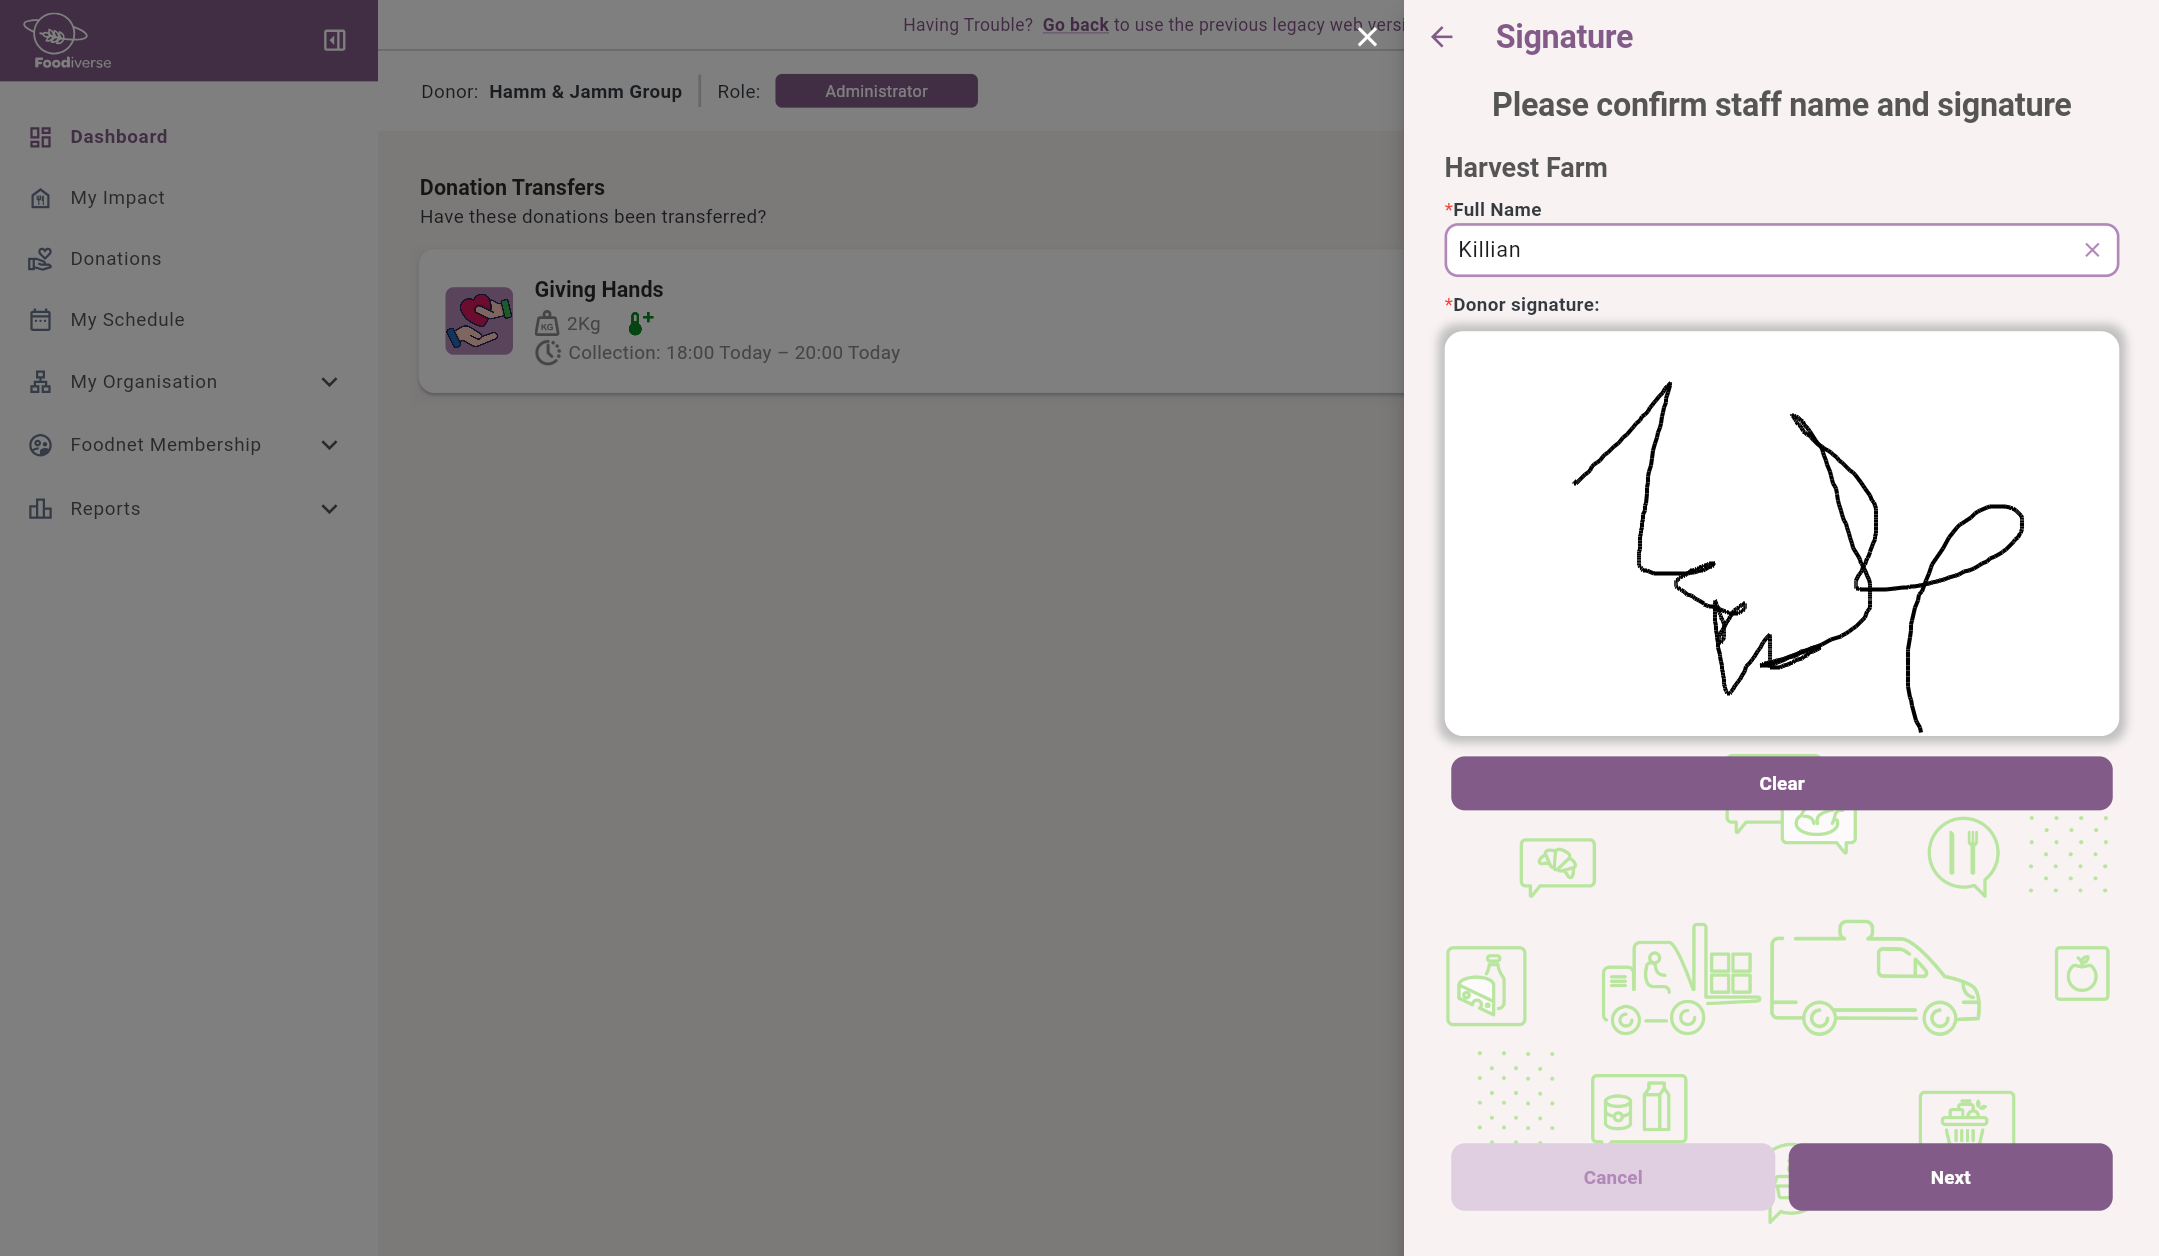Expand the Reports submenu chevron
The width and height of the screenshot is (2159, 1256).
[x=329, y=509]
